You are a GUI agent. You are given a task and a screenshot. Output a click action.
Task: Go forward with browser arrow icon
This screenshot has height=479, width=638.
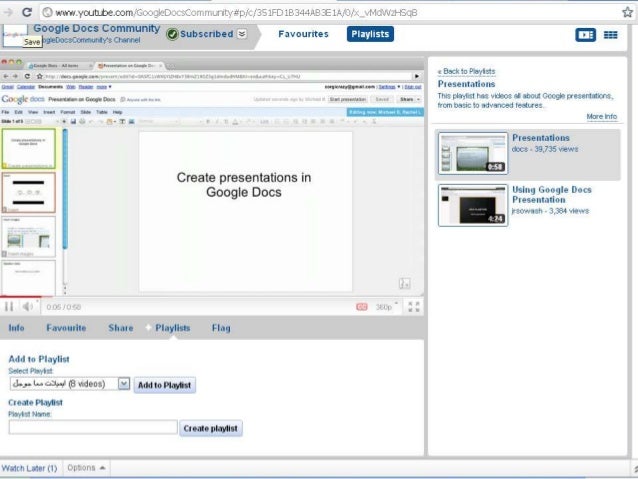[8, 12]
